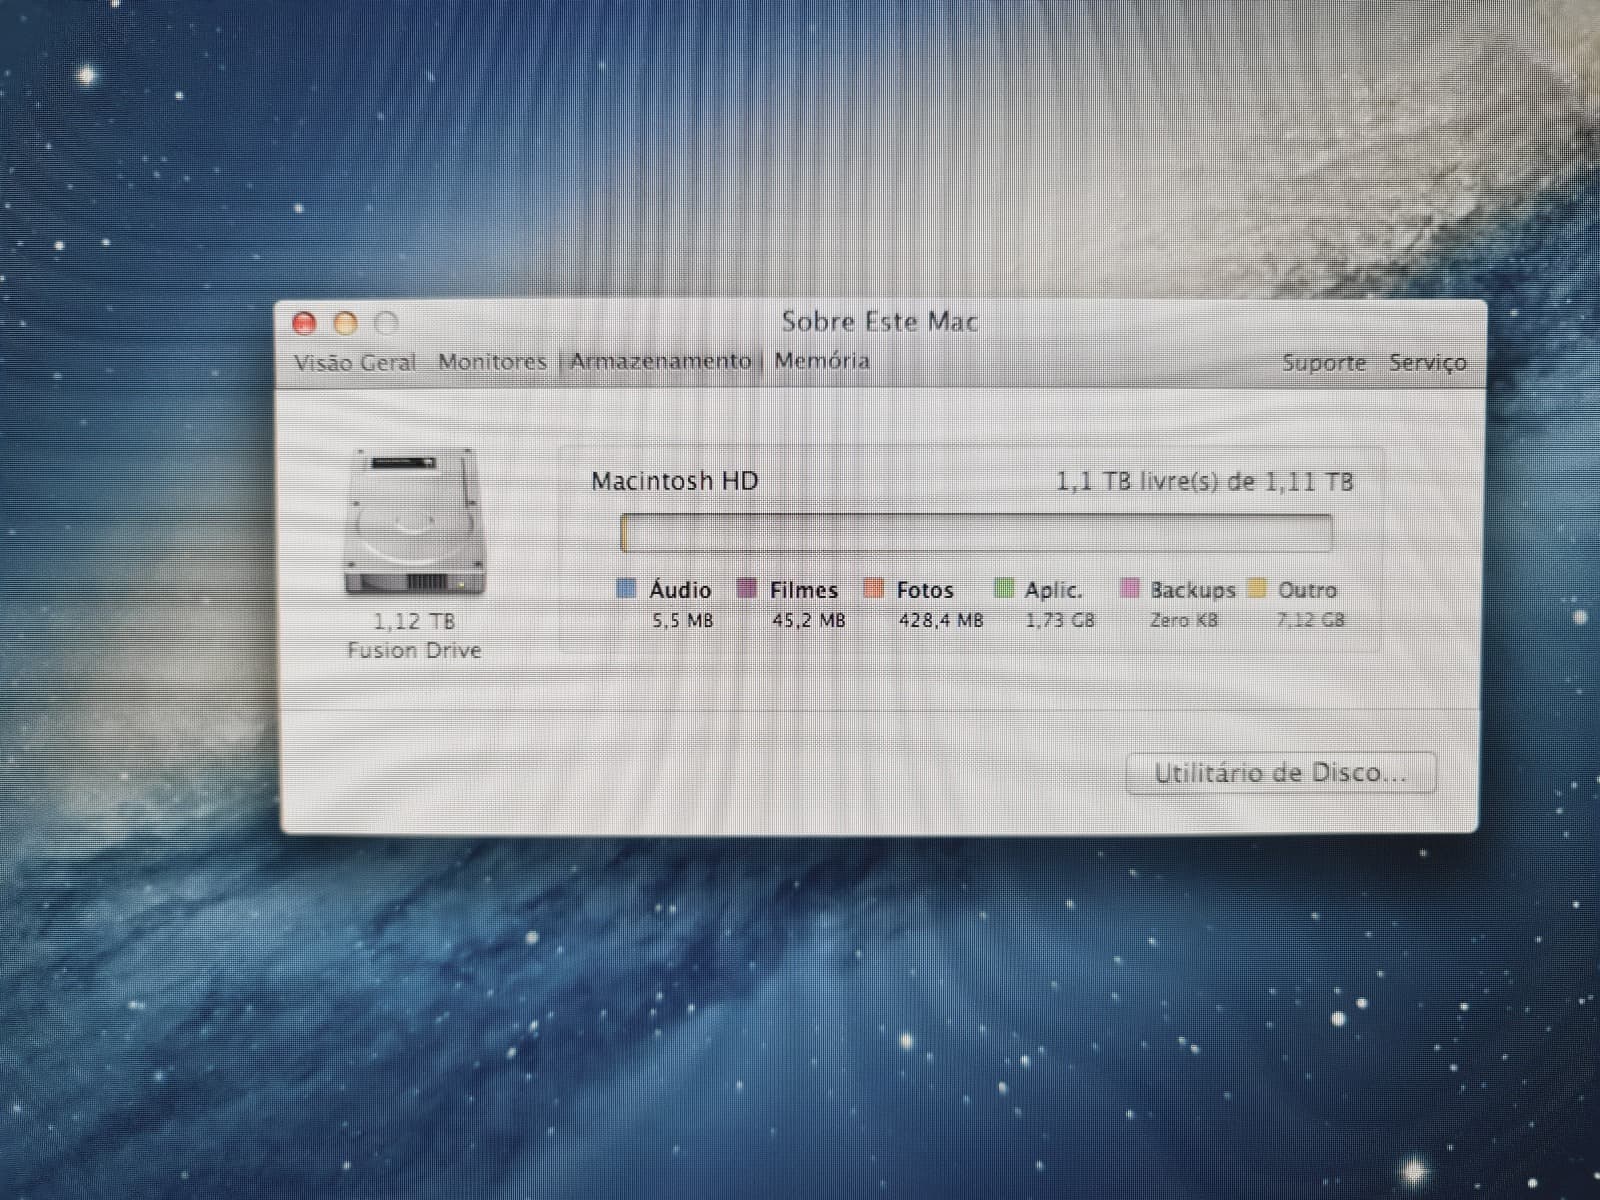This screenshot has height=1200, width=1600.
Task: Click the purple Filmes color swatch
Action: point(747,588)
